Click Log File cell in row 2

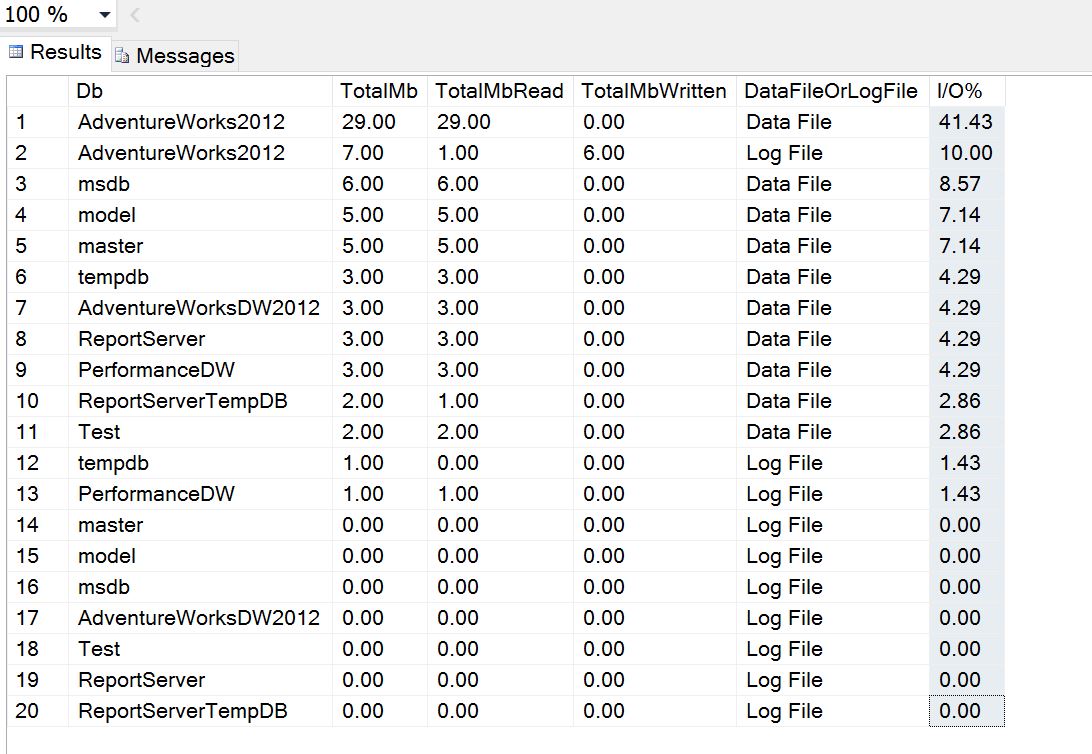point(832,153)
